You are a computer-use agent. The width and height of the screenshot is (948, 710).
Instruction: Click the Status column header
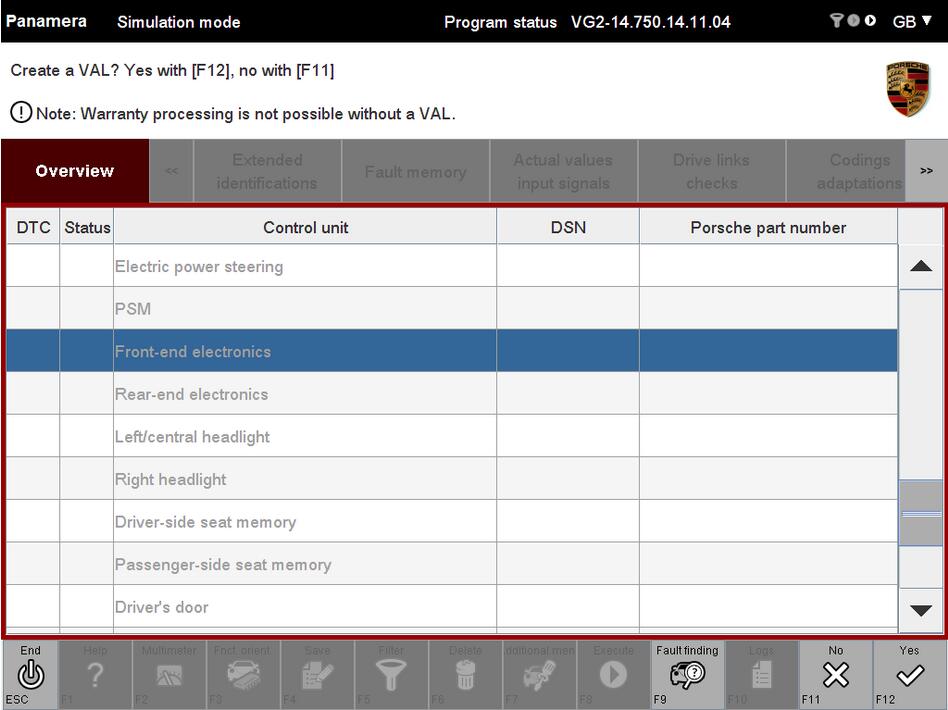point(87,227)
